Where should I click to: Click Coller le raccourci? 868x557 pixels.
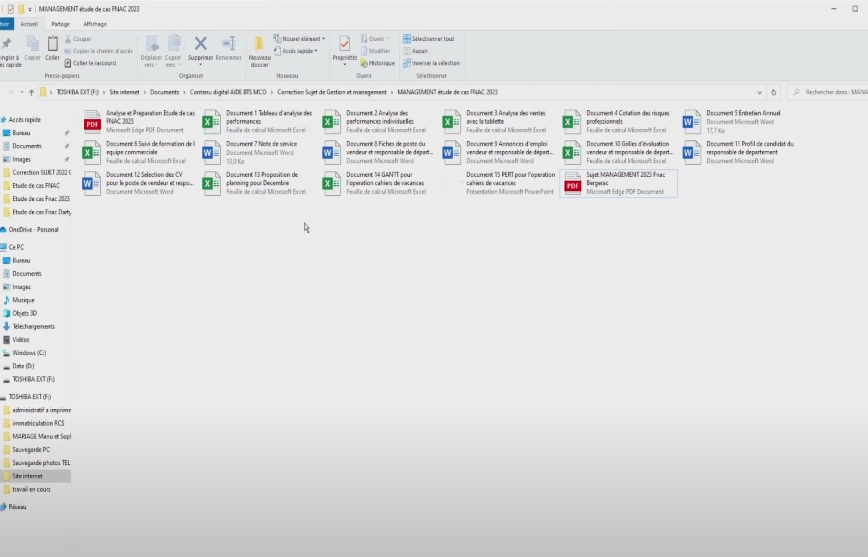(91, 63)
